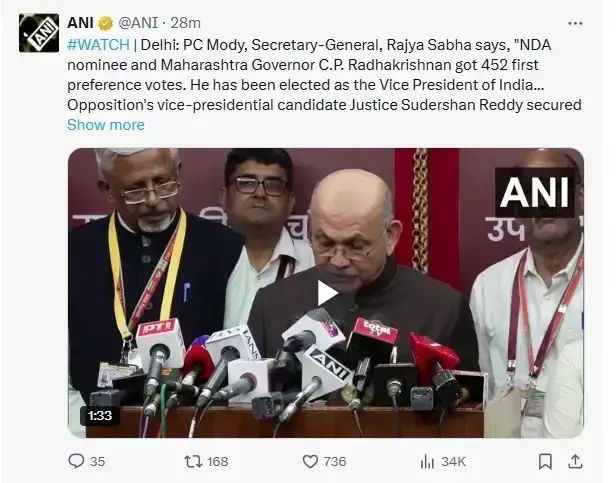Screen dimensions: 616x483
Task: Click the 1:33 video duration badge
Action: click(100, 414)
